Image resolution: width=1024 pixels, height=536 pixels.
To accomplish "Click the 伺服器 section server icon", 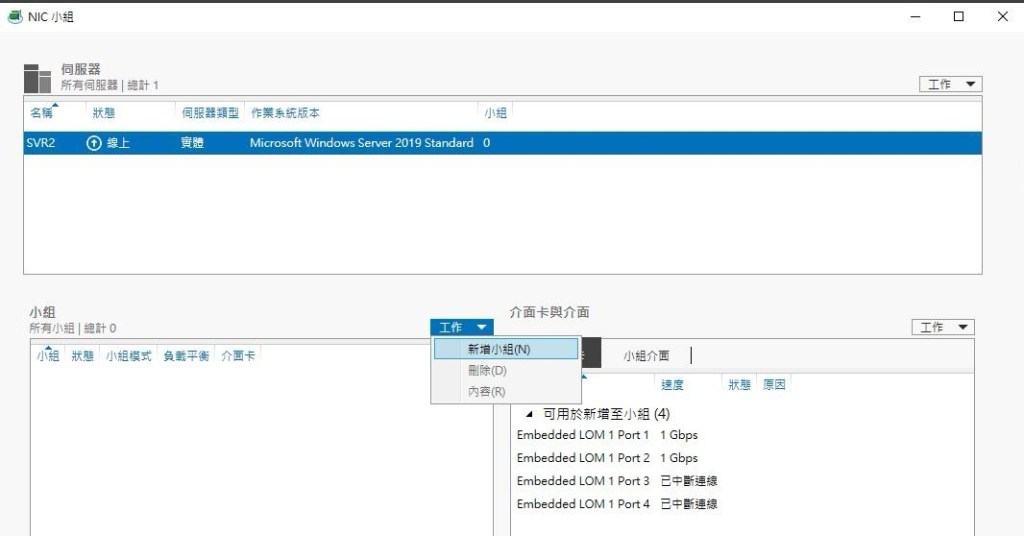I will 37,78.
